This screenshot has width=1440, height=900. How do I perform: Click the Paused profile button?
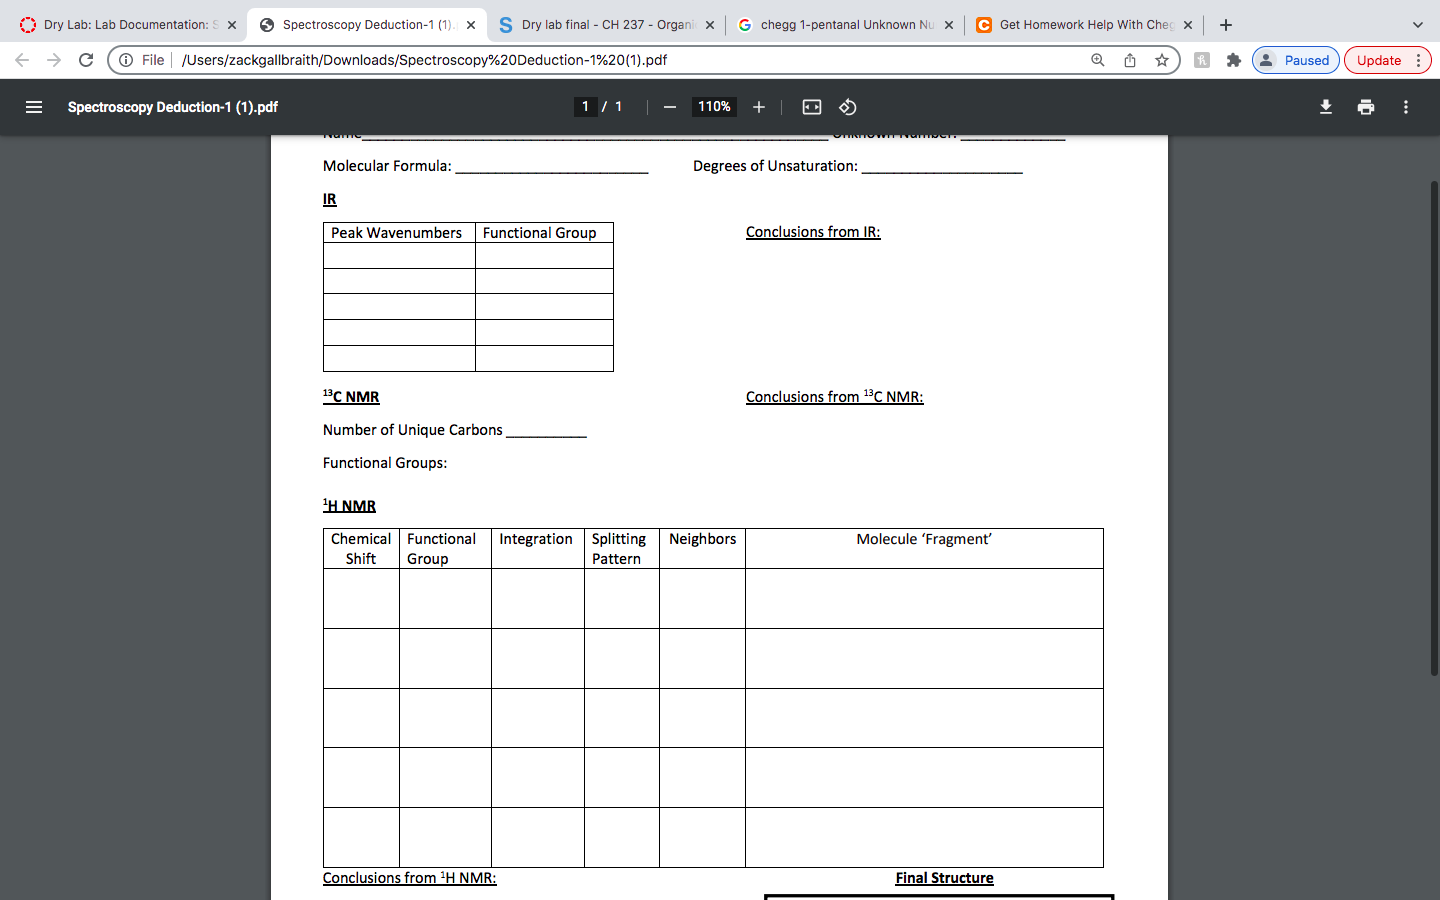(x=1296, y=60)
